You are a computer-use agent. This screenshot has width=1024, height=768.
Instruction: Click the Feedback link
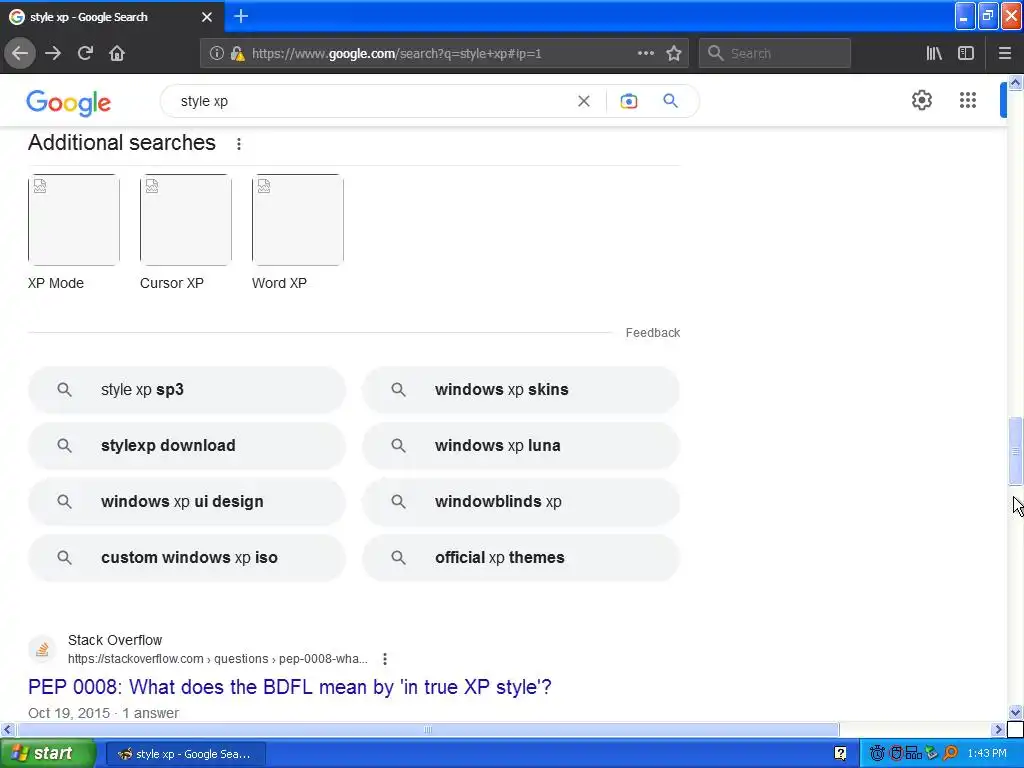pos(652,332)
